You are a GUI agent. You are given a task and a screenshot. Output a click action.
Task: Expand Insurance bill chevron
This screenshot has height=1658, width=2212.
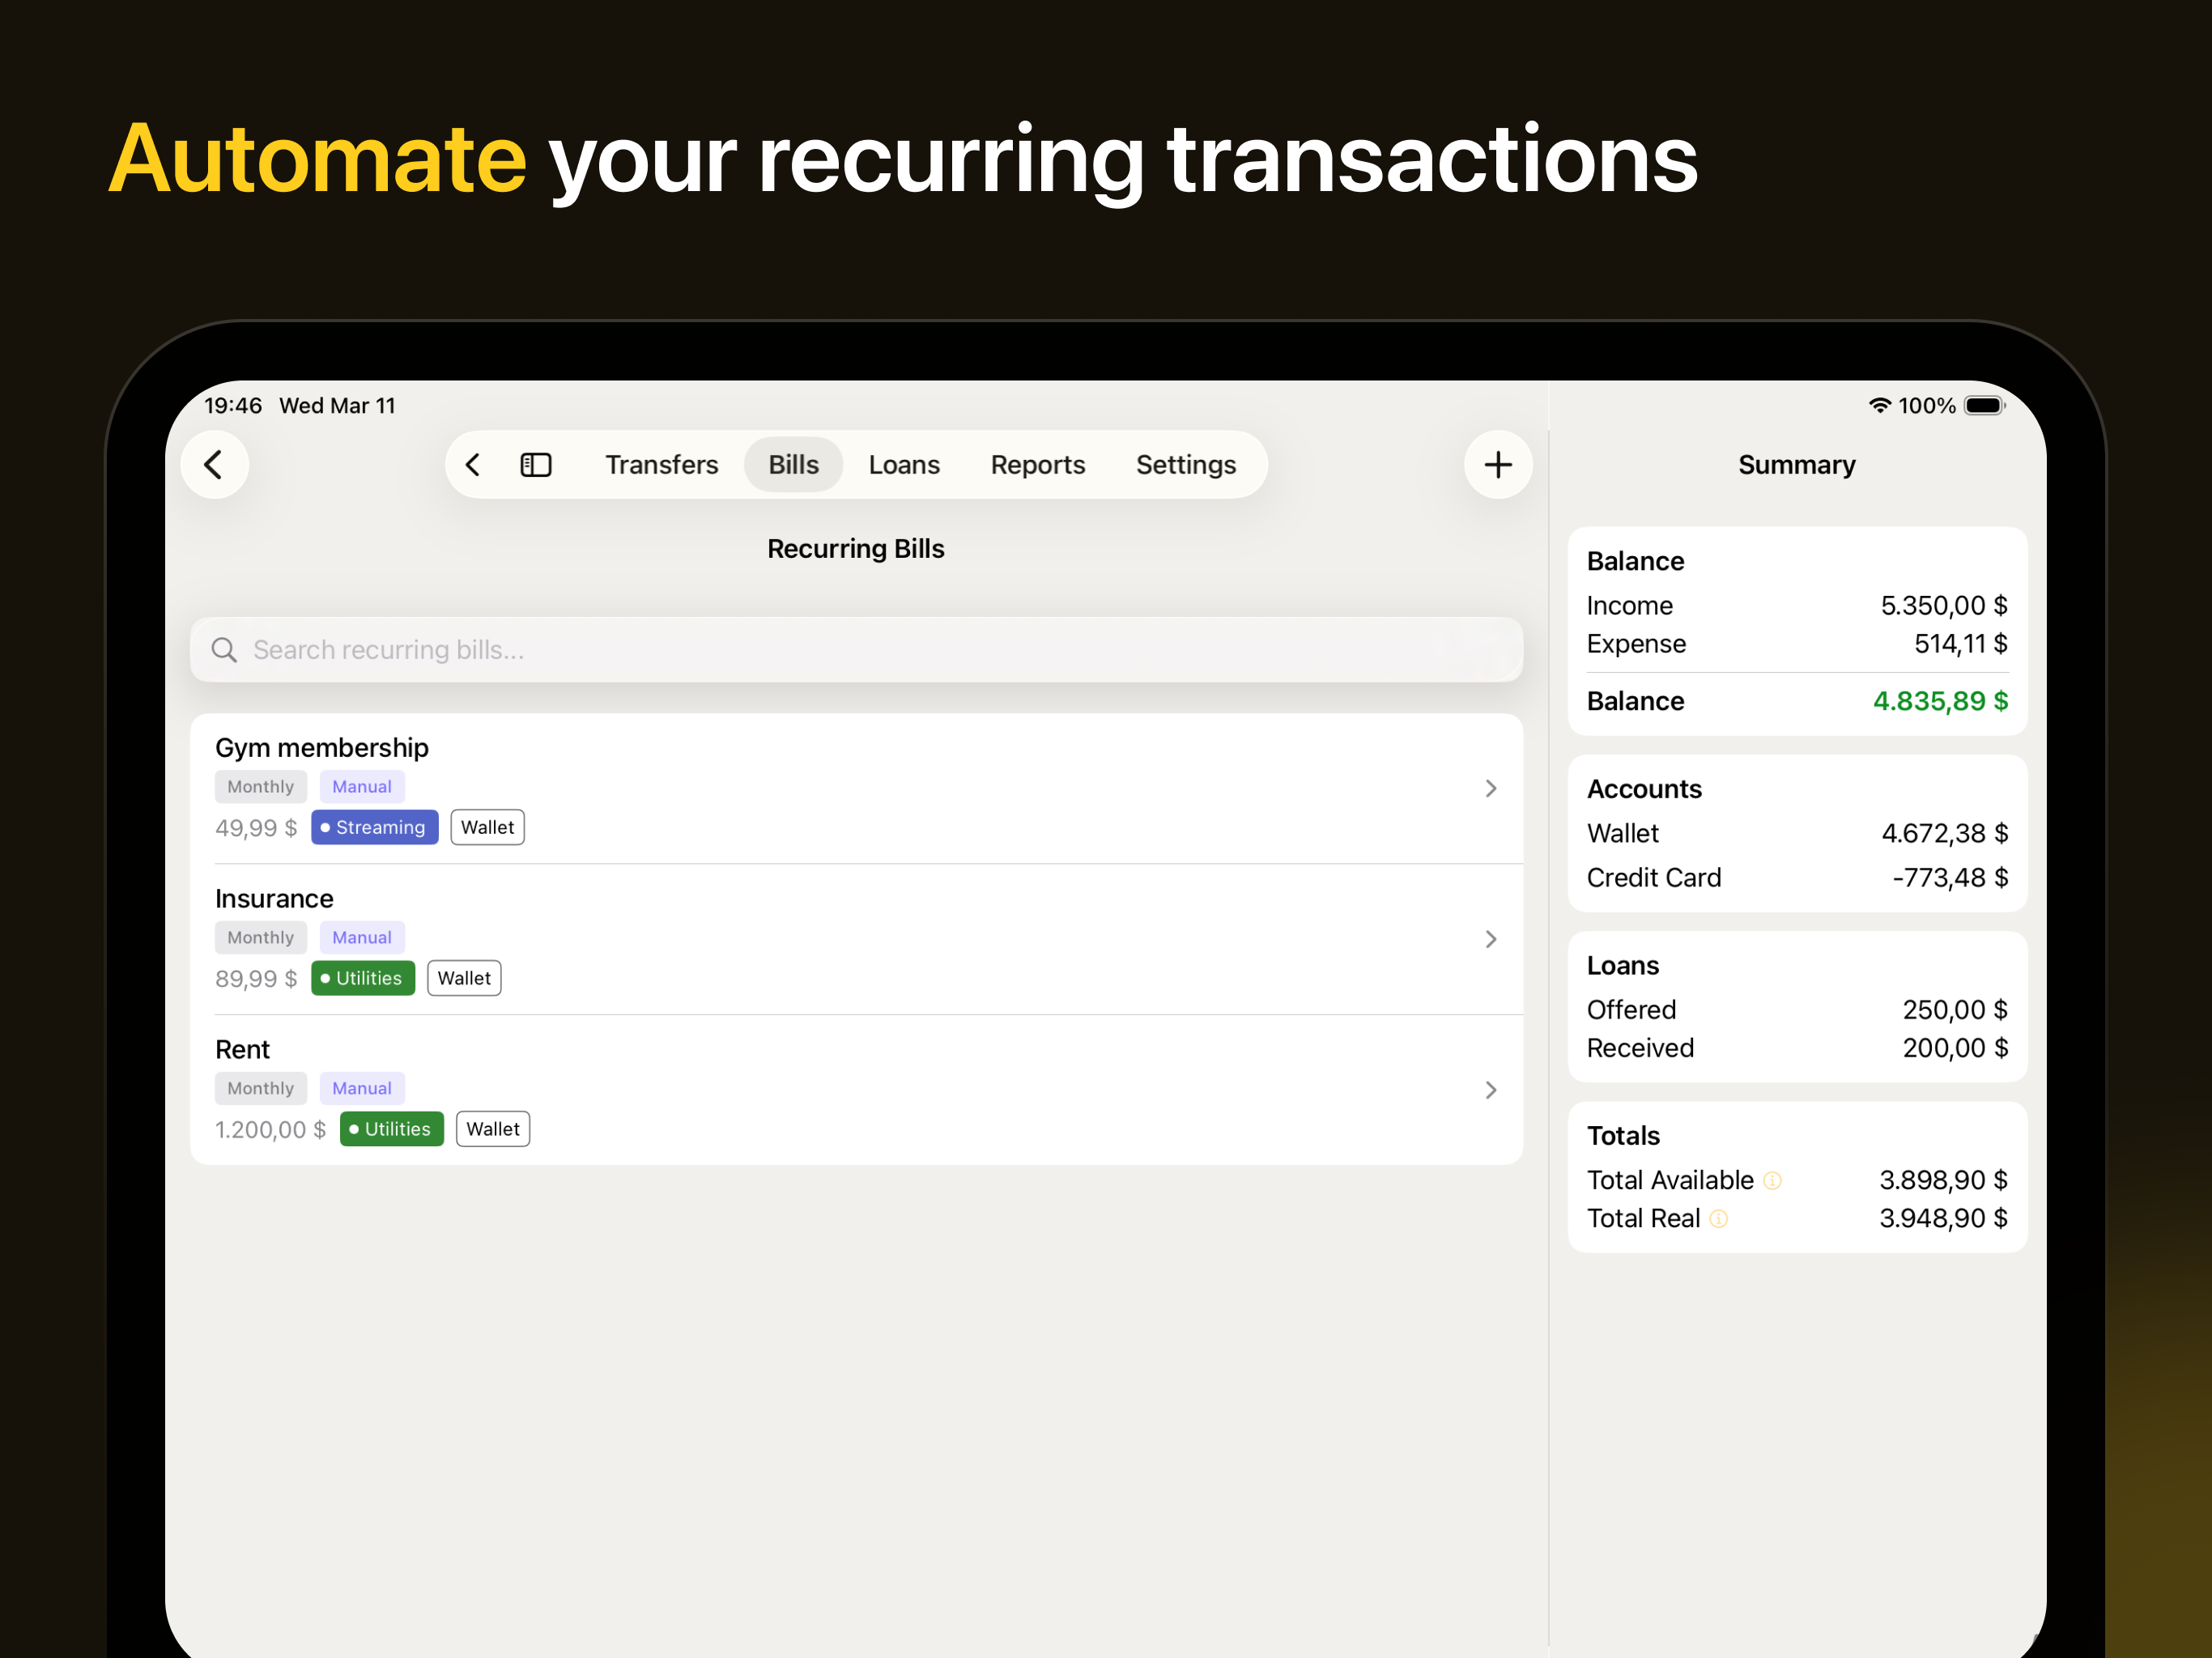coord(1490,939)
